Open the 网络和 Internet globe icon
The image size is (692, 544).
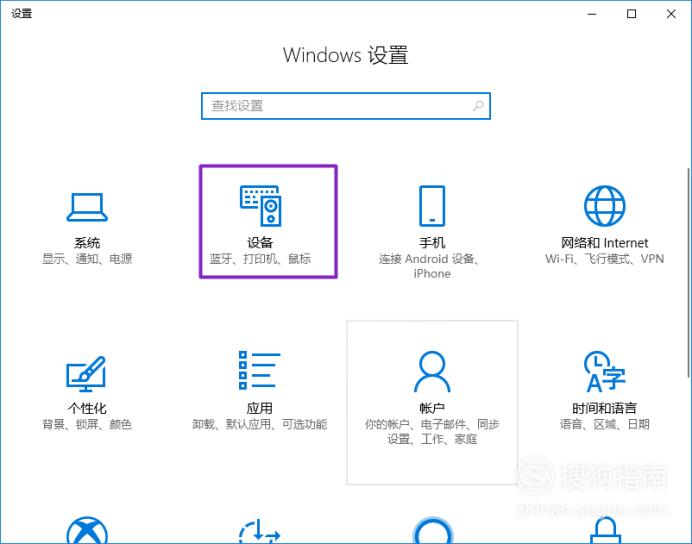(x=605, y=206)
